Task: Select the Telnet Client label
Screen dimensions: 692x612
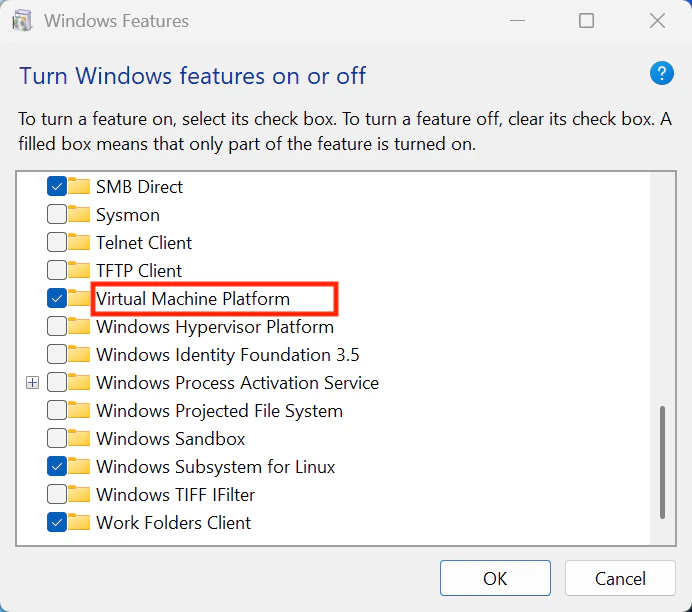Action: tap(144, 243)
